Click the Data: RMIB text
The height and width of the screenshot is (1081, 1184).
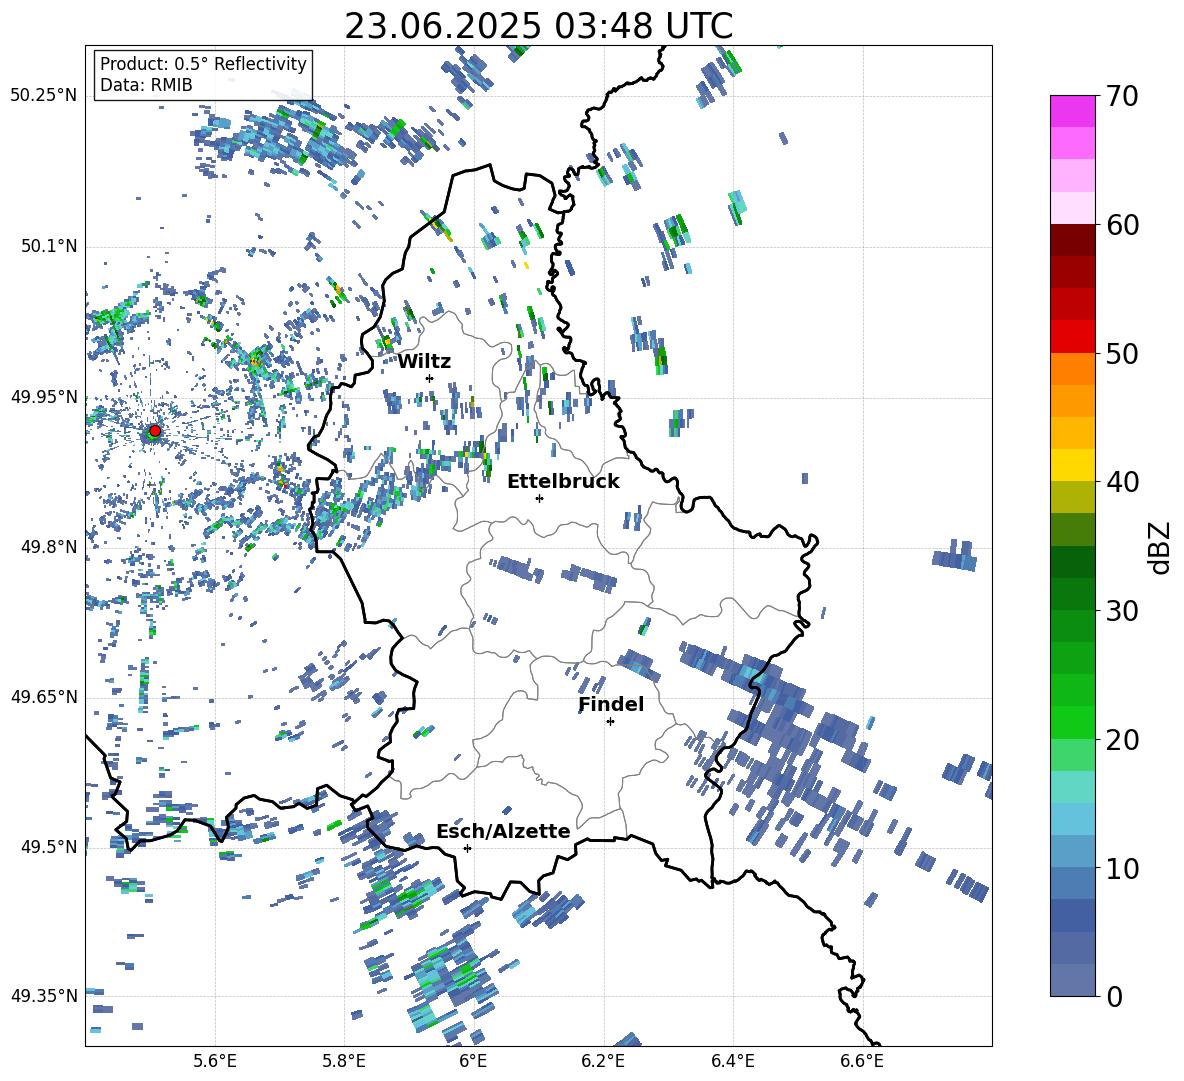click(146, 85)
